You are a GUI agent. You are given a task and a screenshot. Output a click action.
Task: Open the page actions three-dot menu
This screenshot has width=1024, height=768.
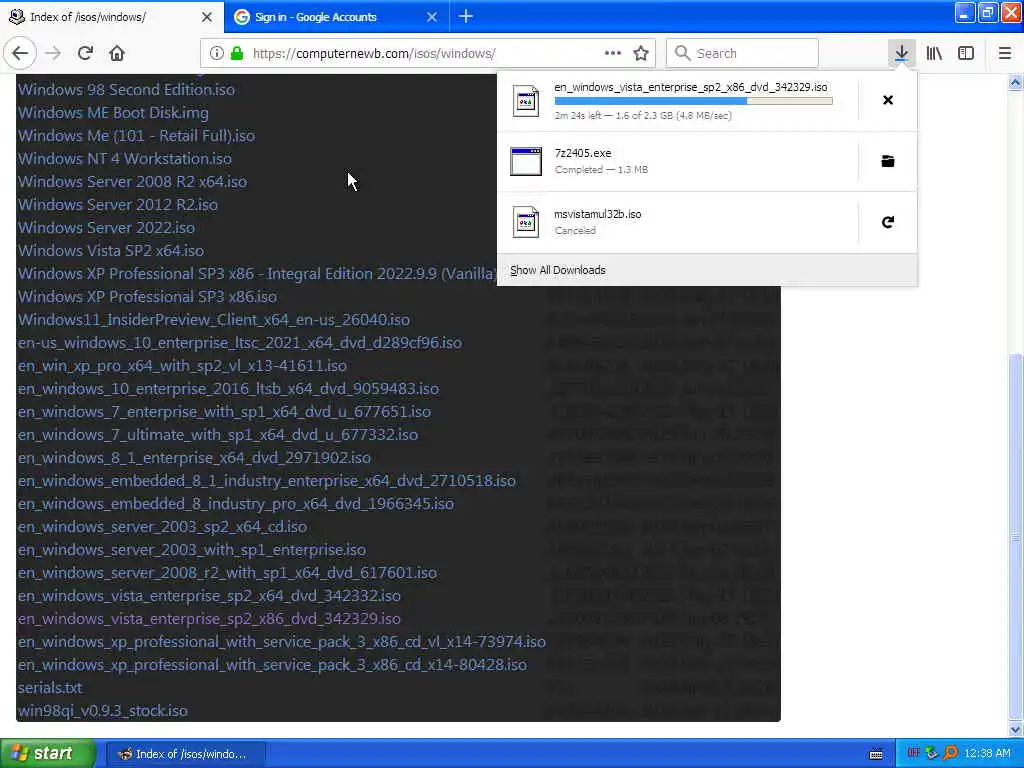[613, 53]
